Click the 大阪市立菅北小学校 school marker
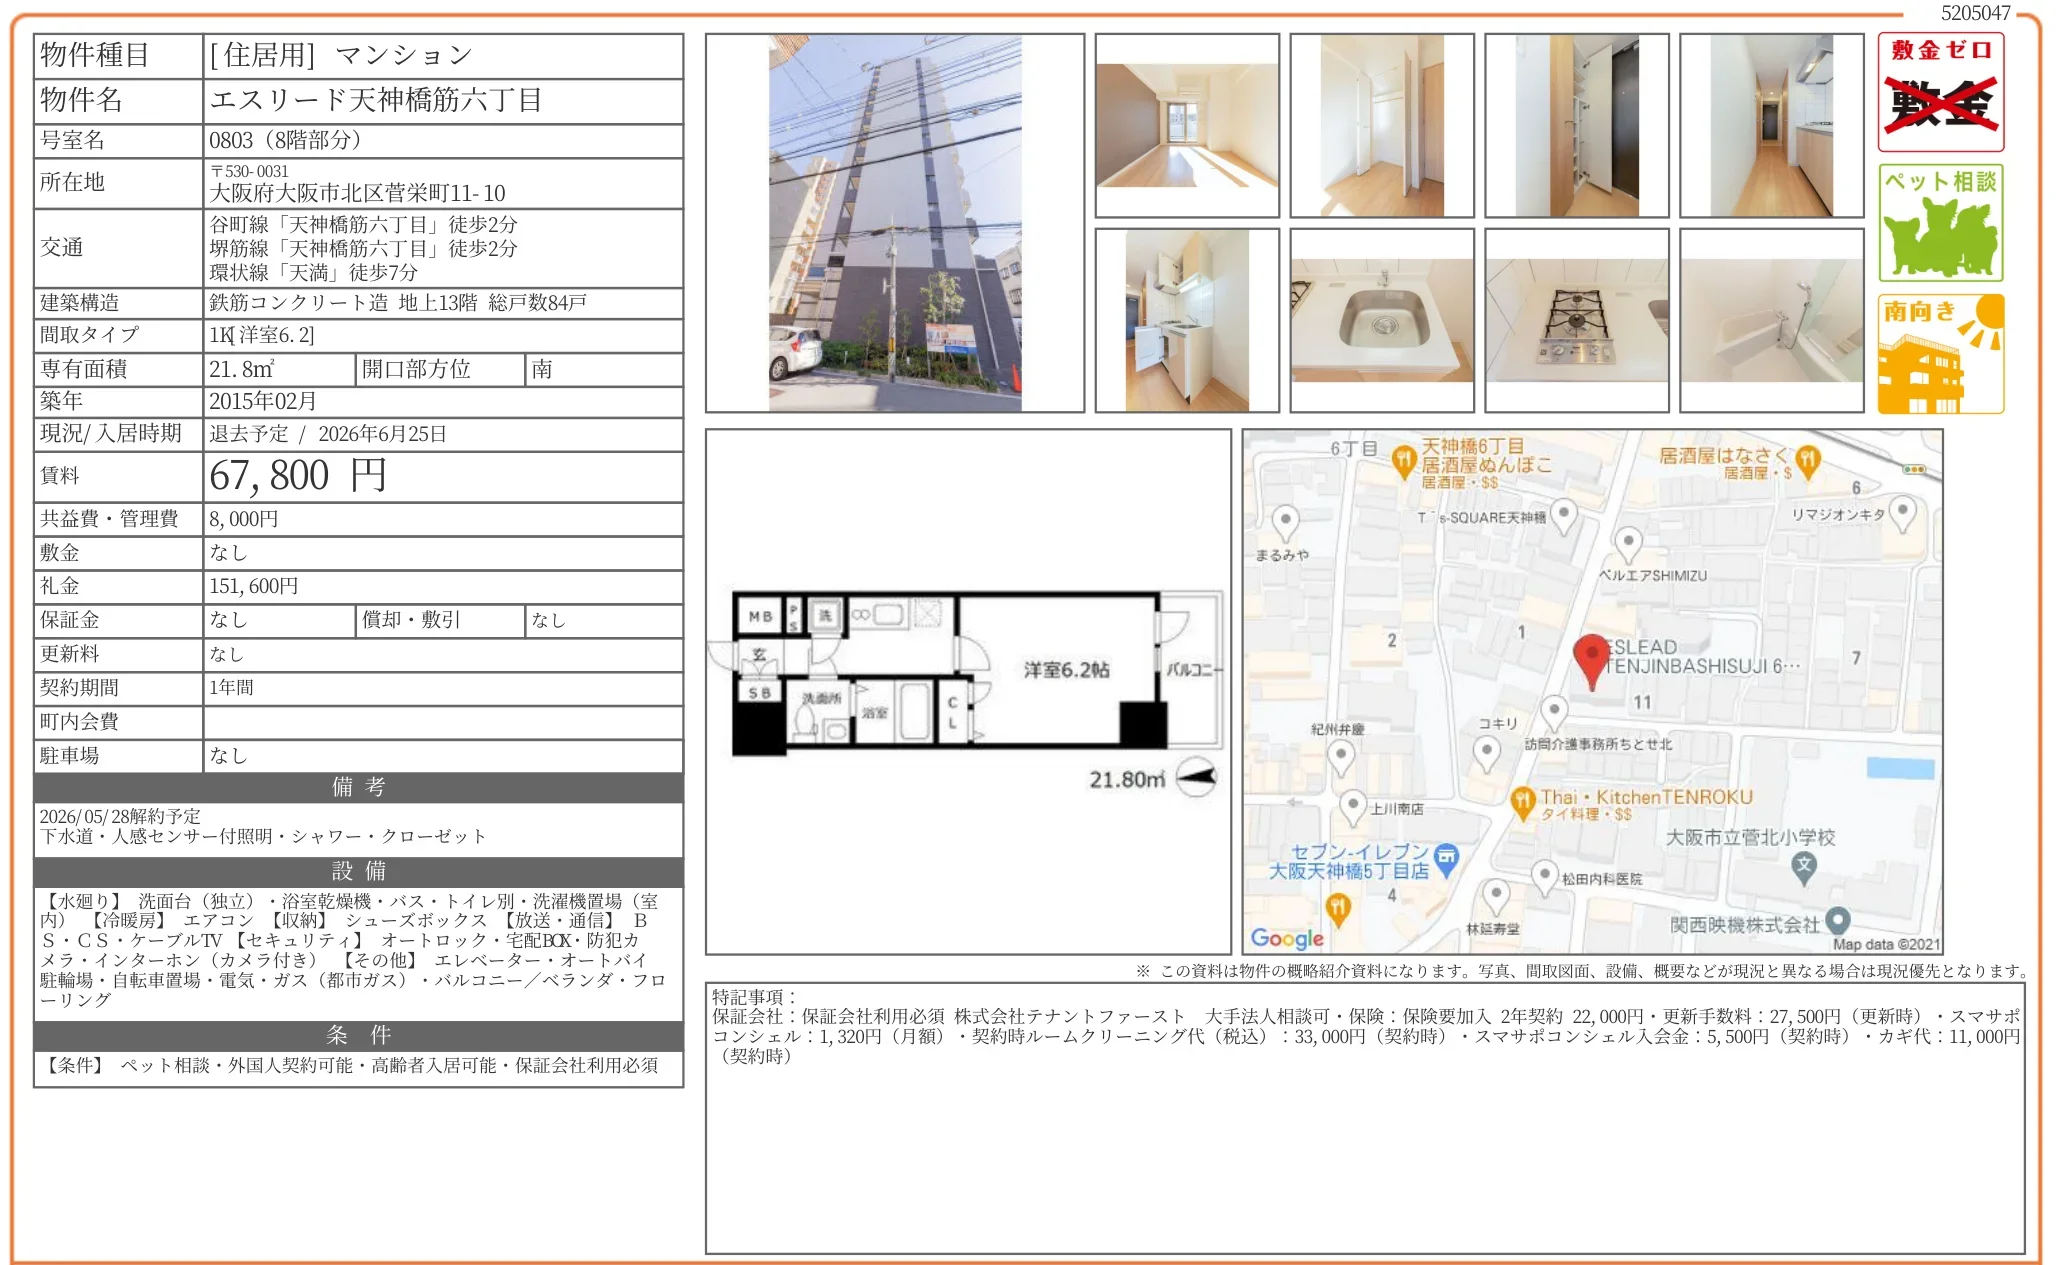The width and height of the screenshot is (2056, 1265). (x=1803, y=866)
